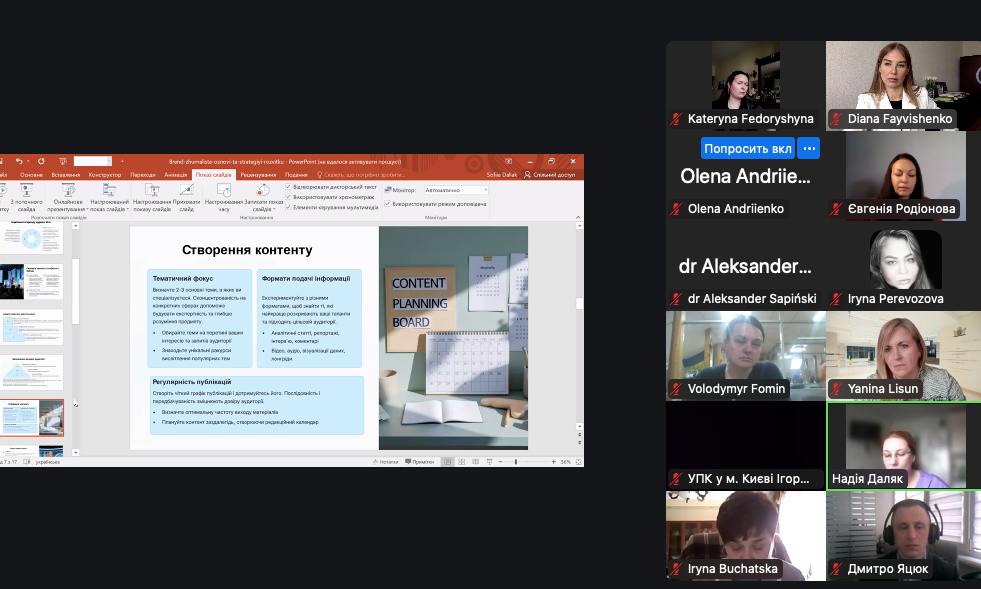
Task: Click Fit slide to window icon
Action: pyautogui.click(x=579, y=462)
